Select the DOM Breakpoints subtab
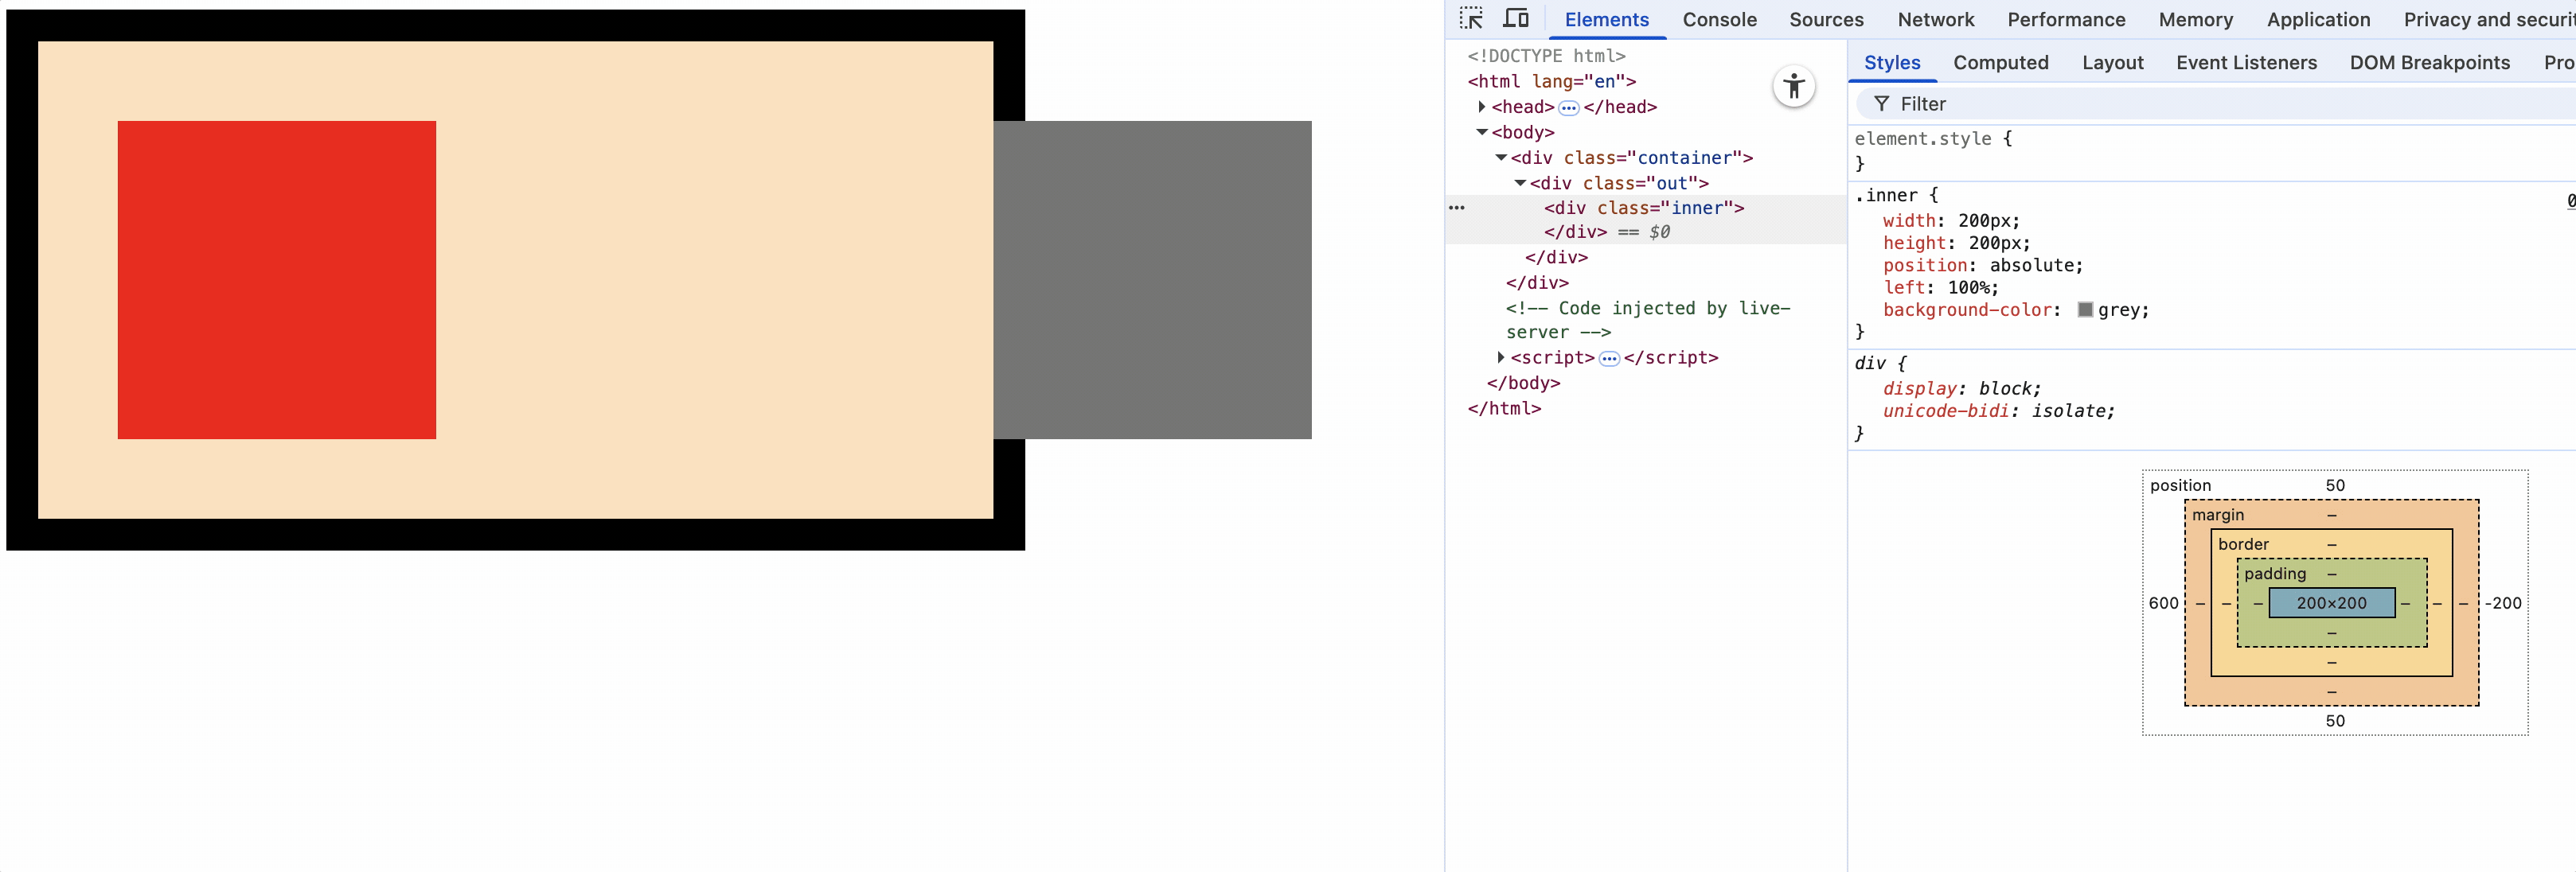This screenshot has width=2576, height=872. 2429,63
